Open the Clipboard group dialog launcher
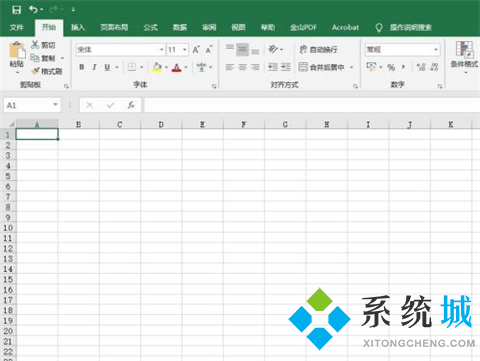Image resolution: width=480 pixels, height=361 pixels. click(66, 86)
